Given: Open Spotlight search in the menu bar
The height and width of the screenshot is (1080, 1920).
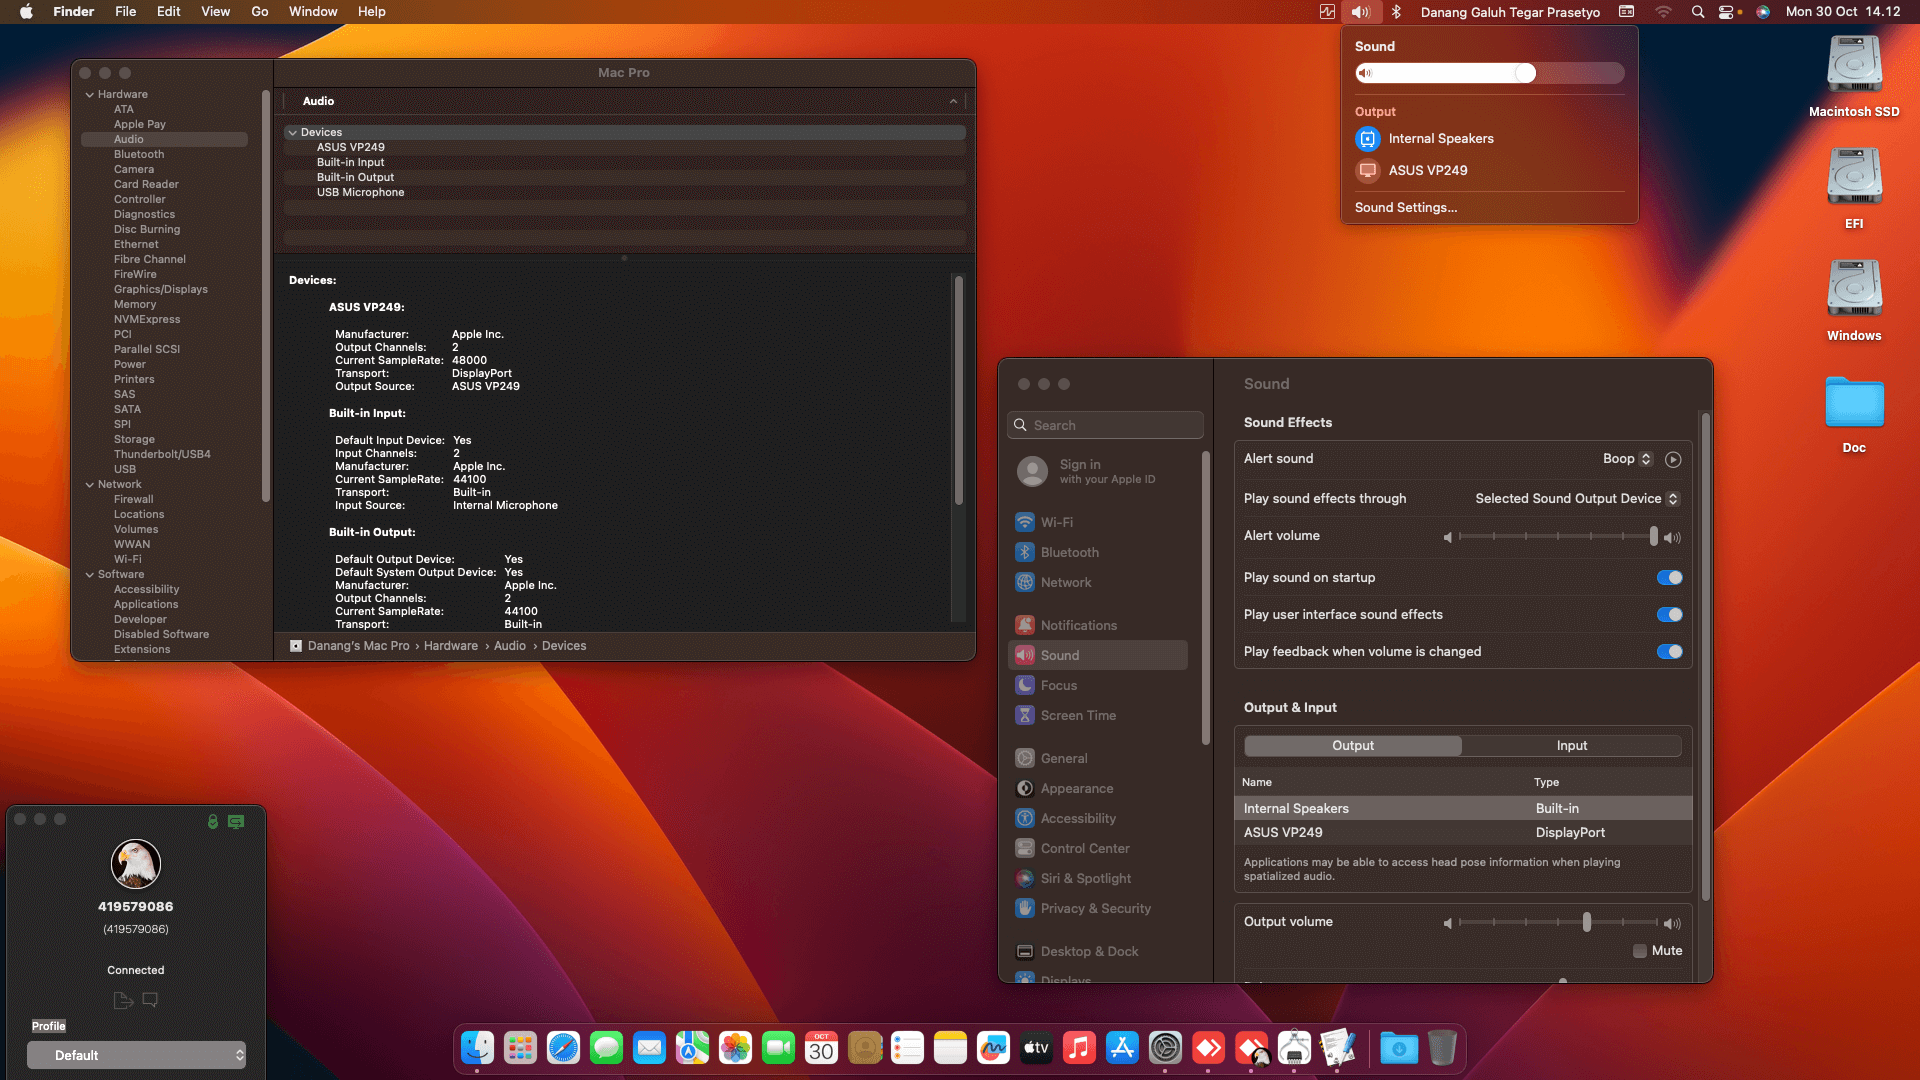Looking at the screenshot, I should pyautogui.click(x=1698, y=12).
